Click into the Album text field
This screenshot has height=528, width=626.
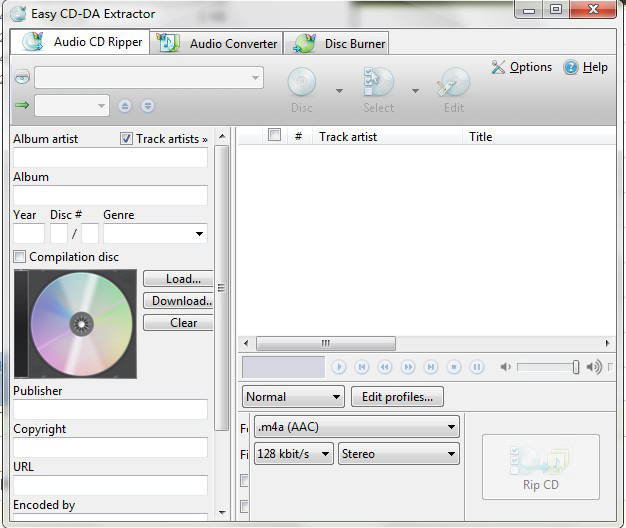click(111, 196)
